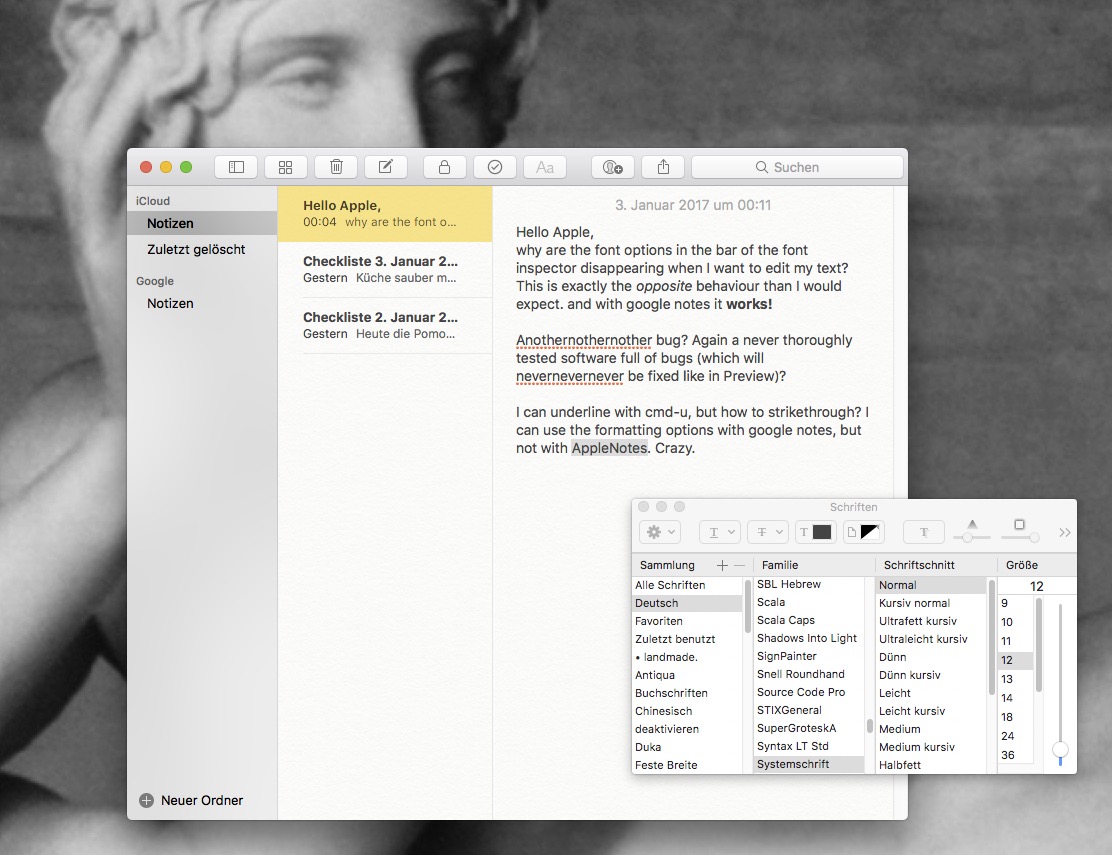Viewport: 1112px width, 855px height.
Task: Select Google Notizen folder
Action: click(202, 303)
